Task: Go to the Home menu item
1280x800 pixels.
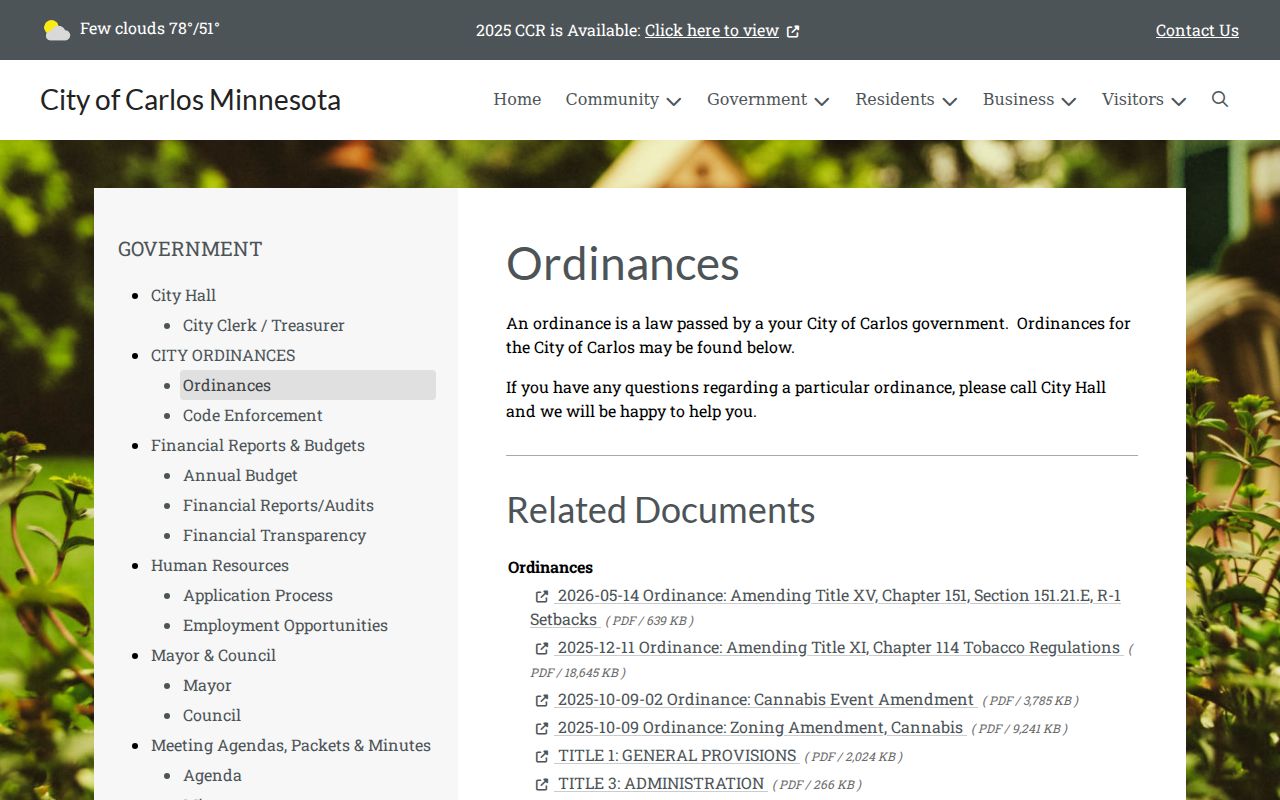Action: [517, 99]
